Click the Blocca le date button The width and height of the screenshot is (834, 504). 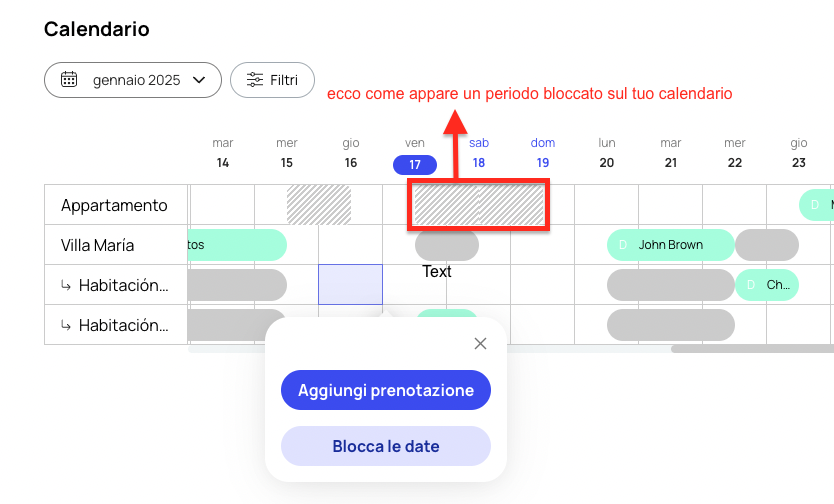[x=386, y=446]
